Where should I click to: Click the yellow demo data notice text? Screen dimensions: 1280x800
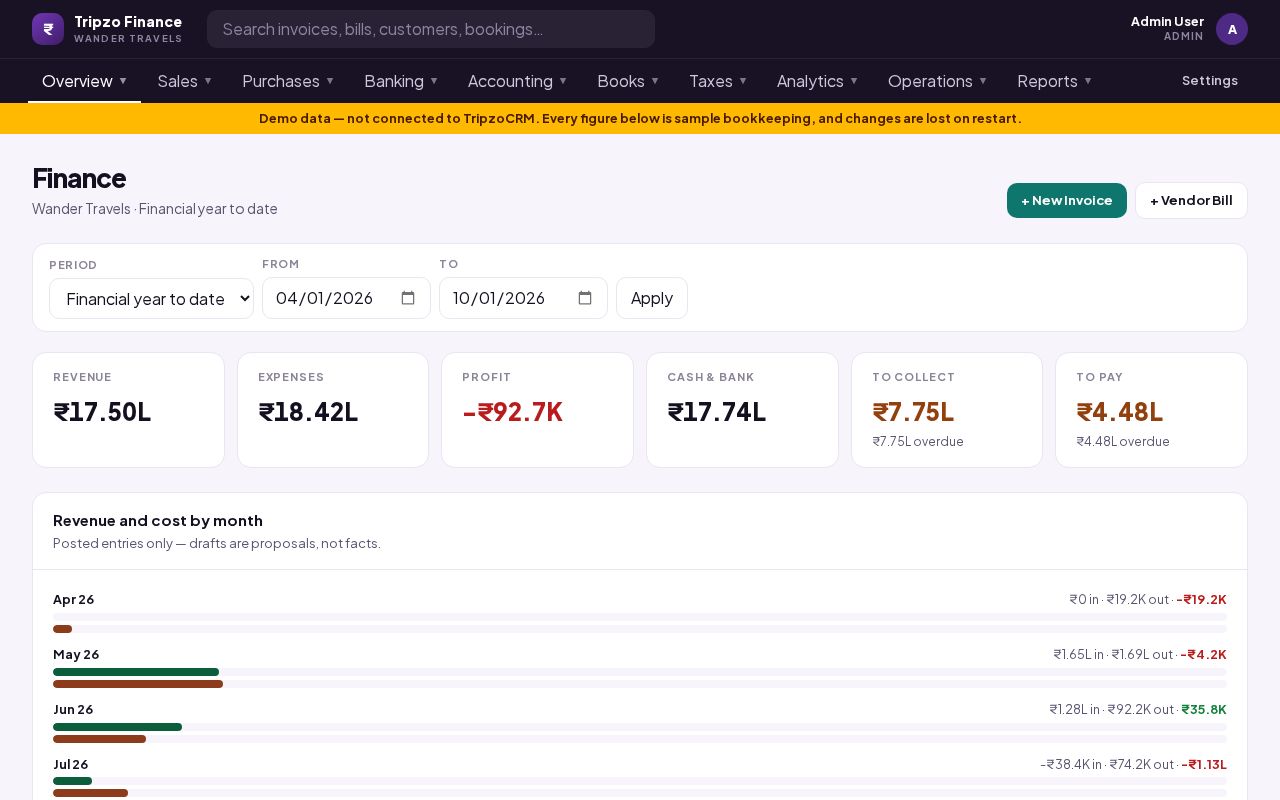640,119
